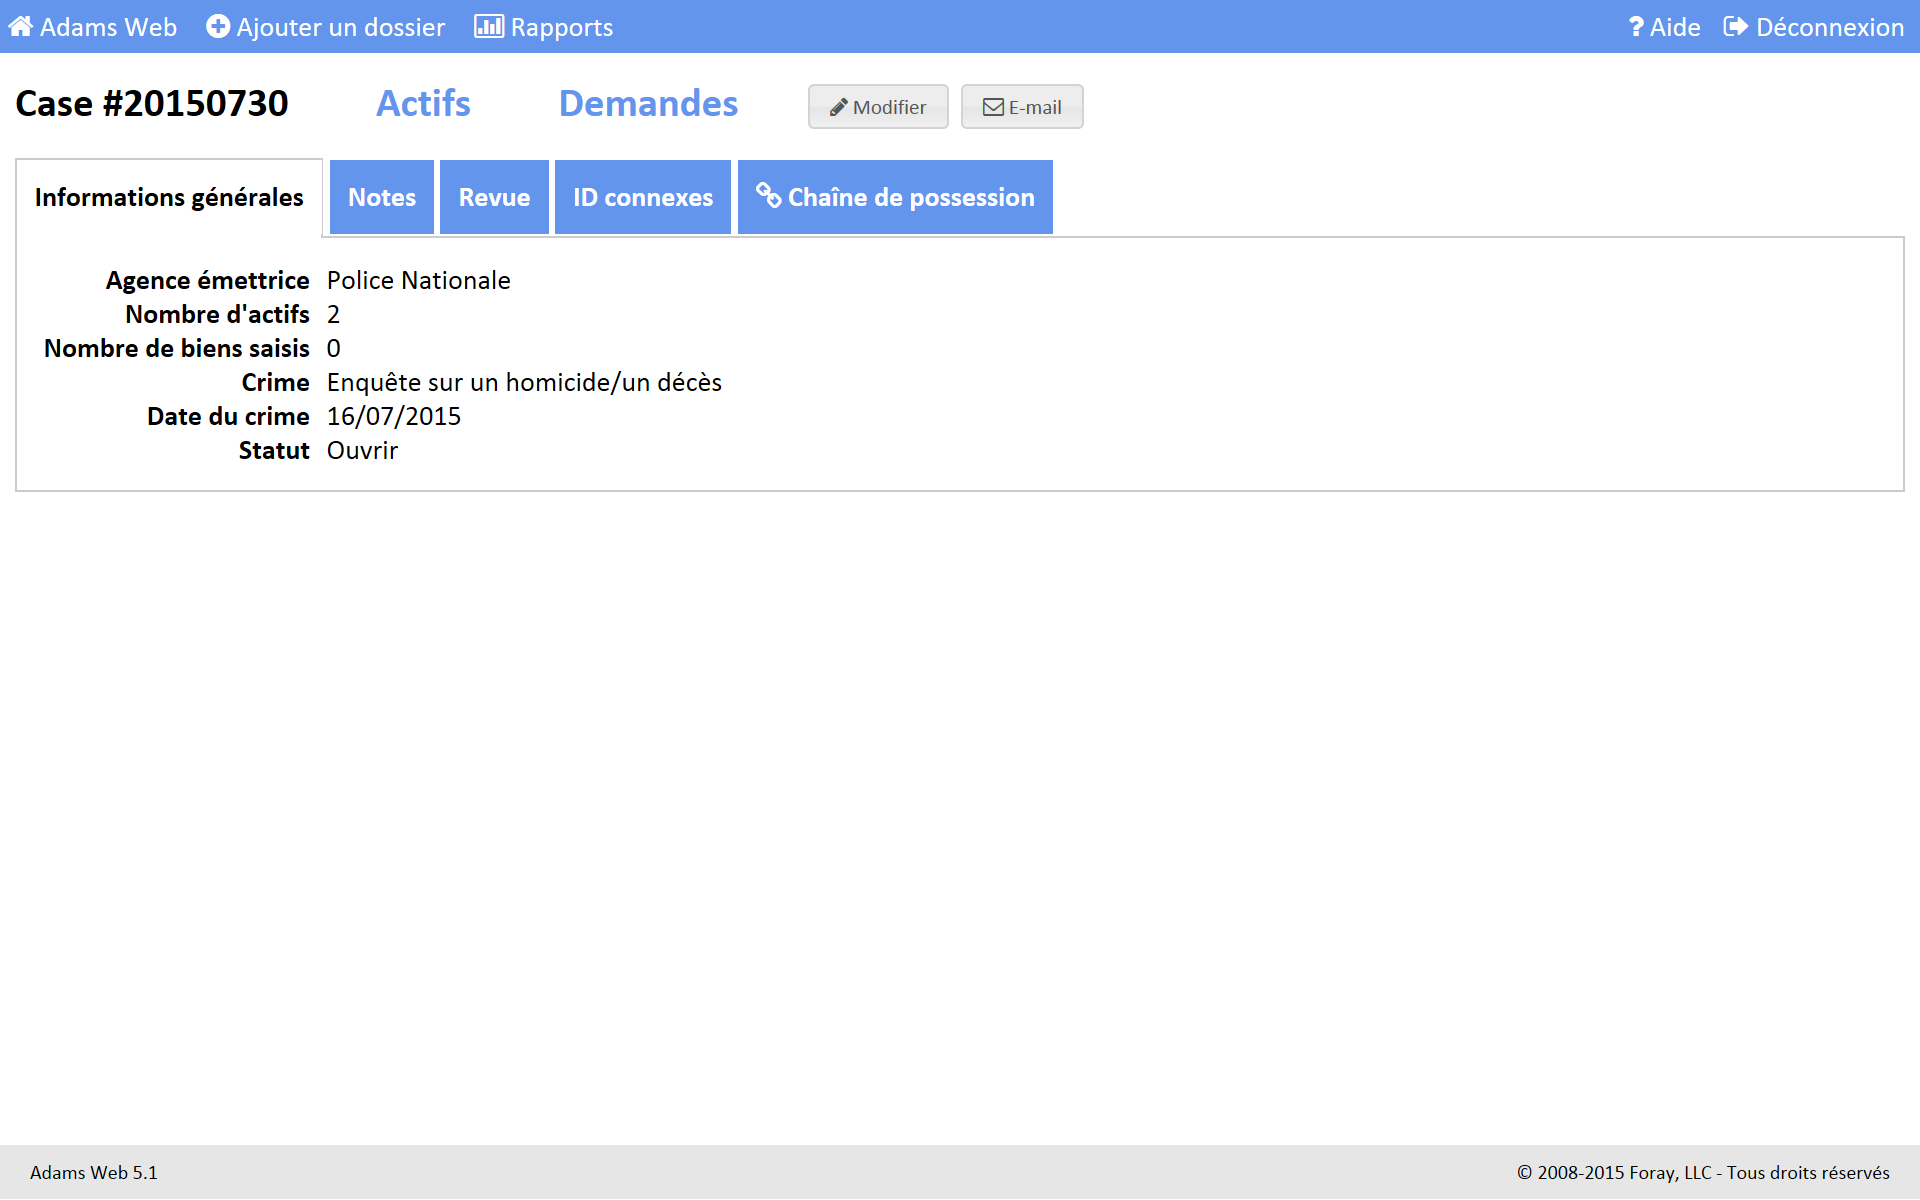Switch to the Revue tab
The image size is (1920, 1200).
[494, 197]
